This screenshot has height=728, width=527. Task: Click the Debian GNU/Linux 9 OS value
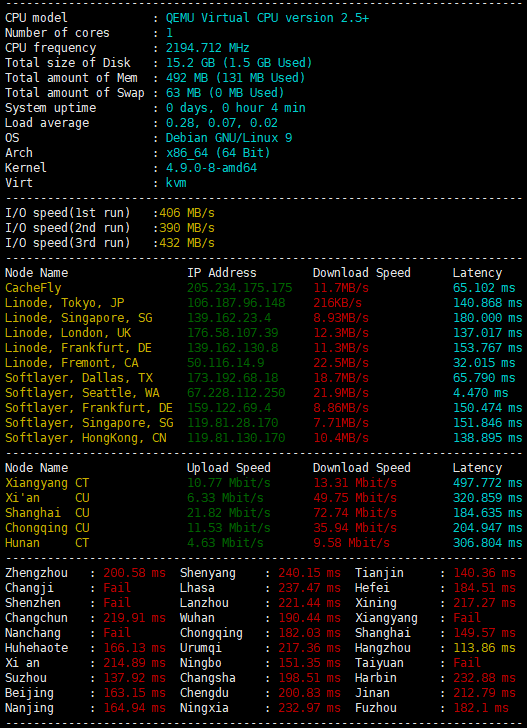click(x=229, y=138)
